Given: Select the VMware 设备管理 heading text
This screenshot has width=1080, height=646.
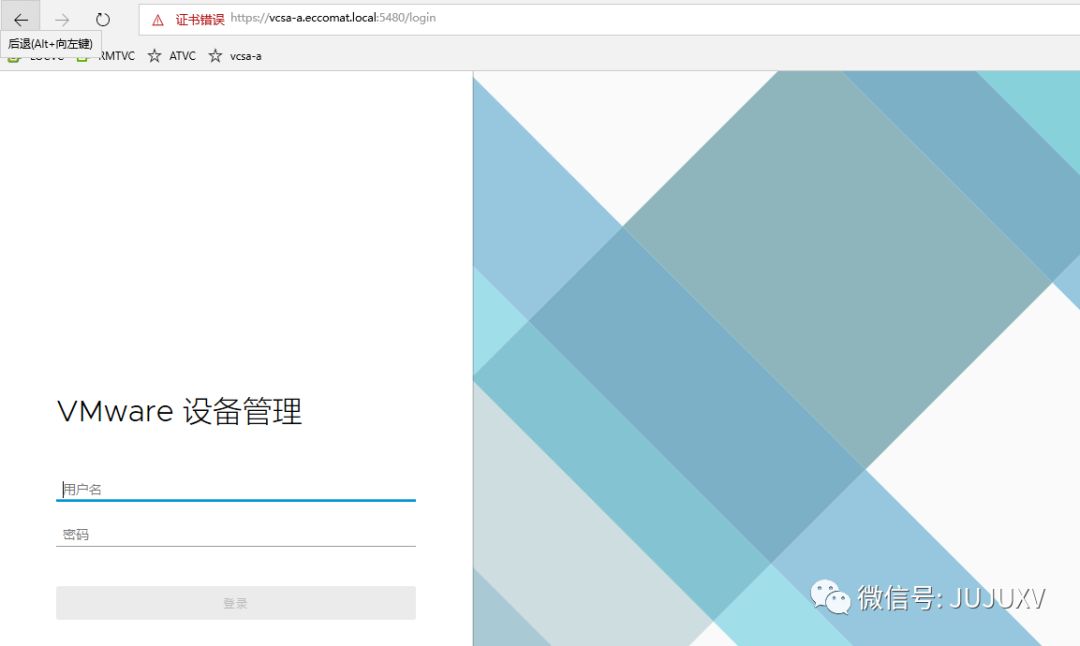Looking at the screenshot, I should 179,411.
